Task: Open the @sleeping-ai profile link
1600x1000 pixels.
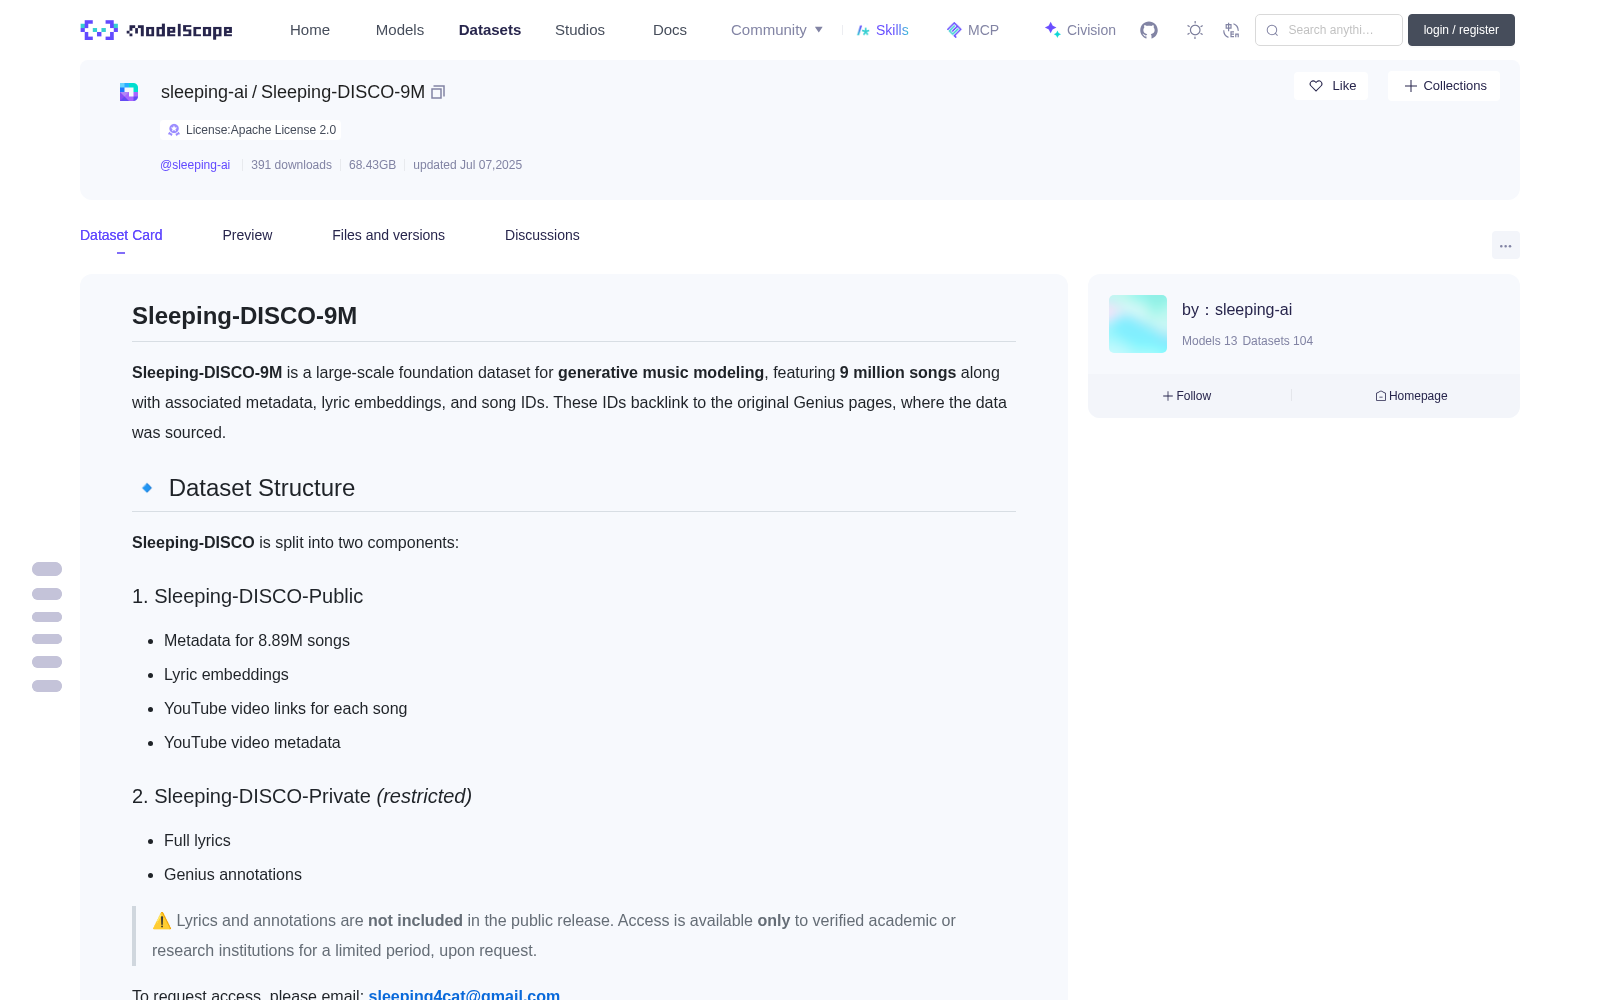Action: (195, 165)
